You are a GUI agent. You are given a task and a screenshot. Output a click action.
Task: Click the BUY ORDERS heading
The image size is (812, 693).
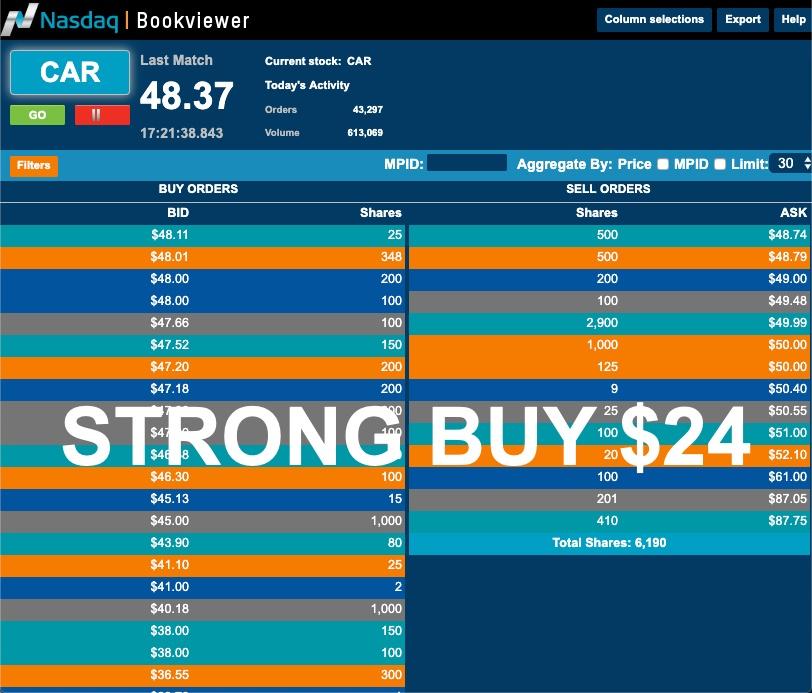coord(198,189)
